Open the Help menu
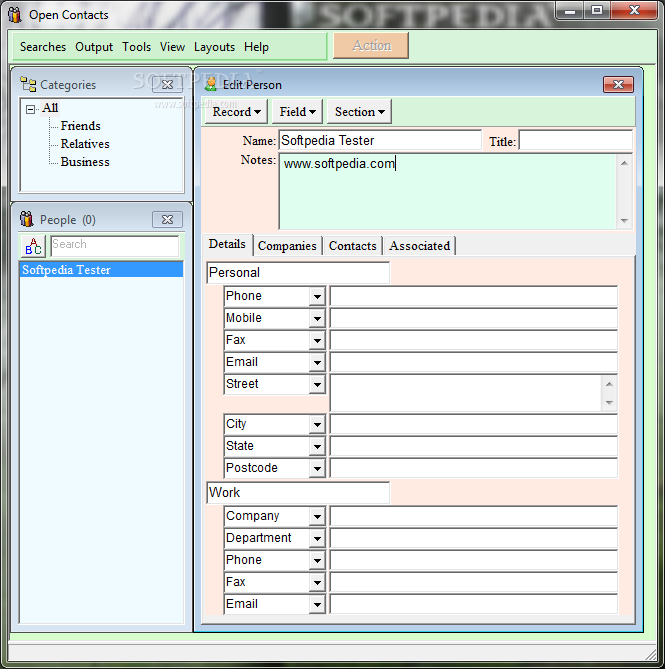This screenshot has height=669, width=665. pos(256,47)
